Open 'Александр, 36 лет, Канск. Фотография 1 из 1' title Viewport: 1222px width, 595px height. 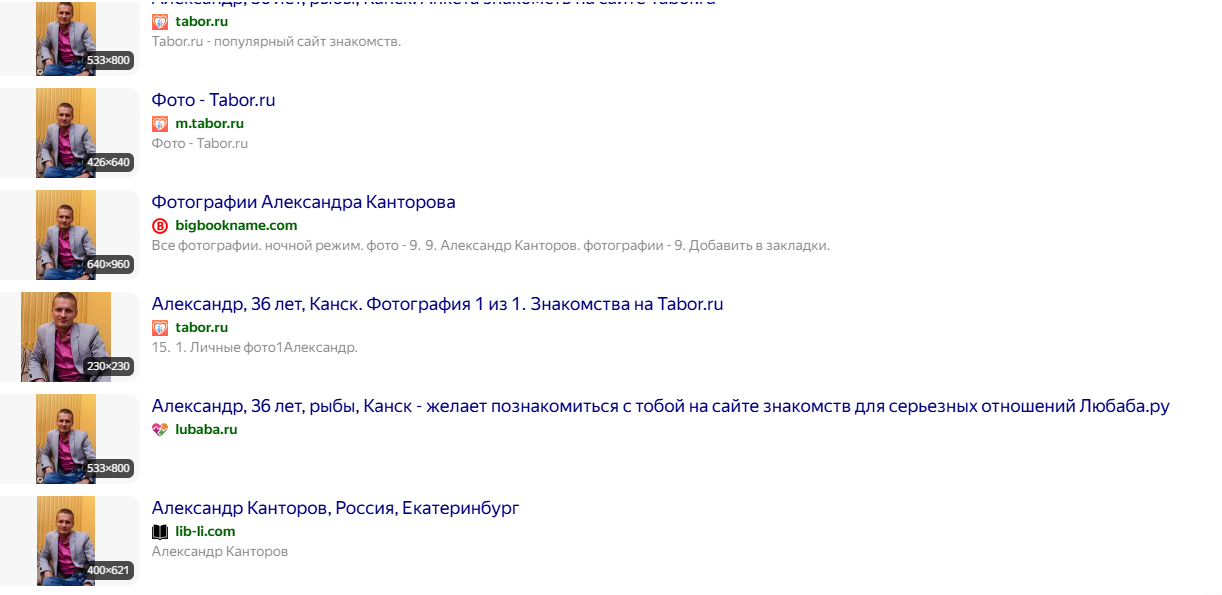pos(437,304)
